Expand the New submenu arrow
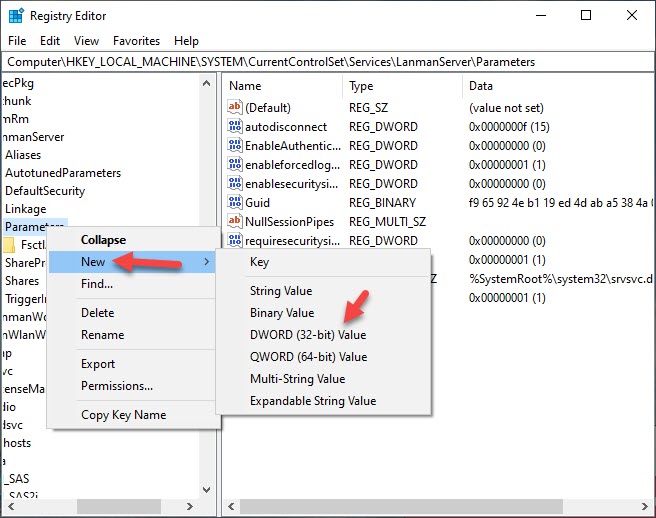Image resolution: width=656 pixels, height=518 pixels. coord(207,262)
